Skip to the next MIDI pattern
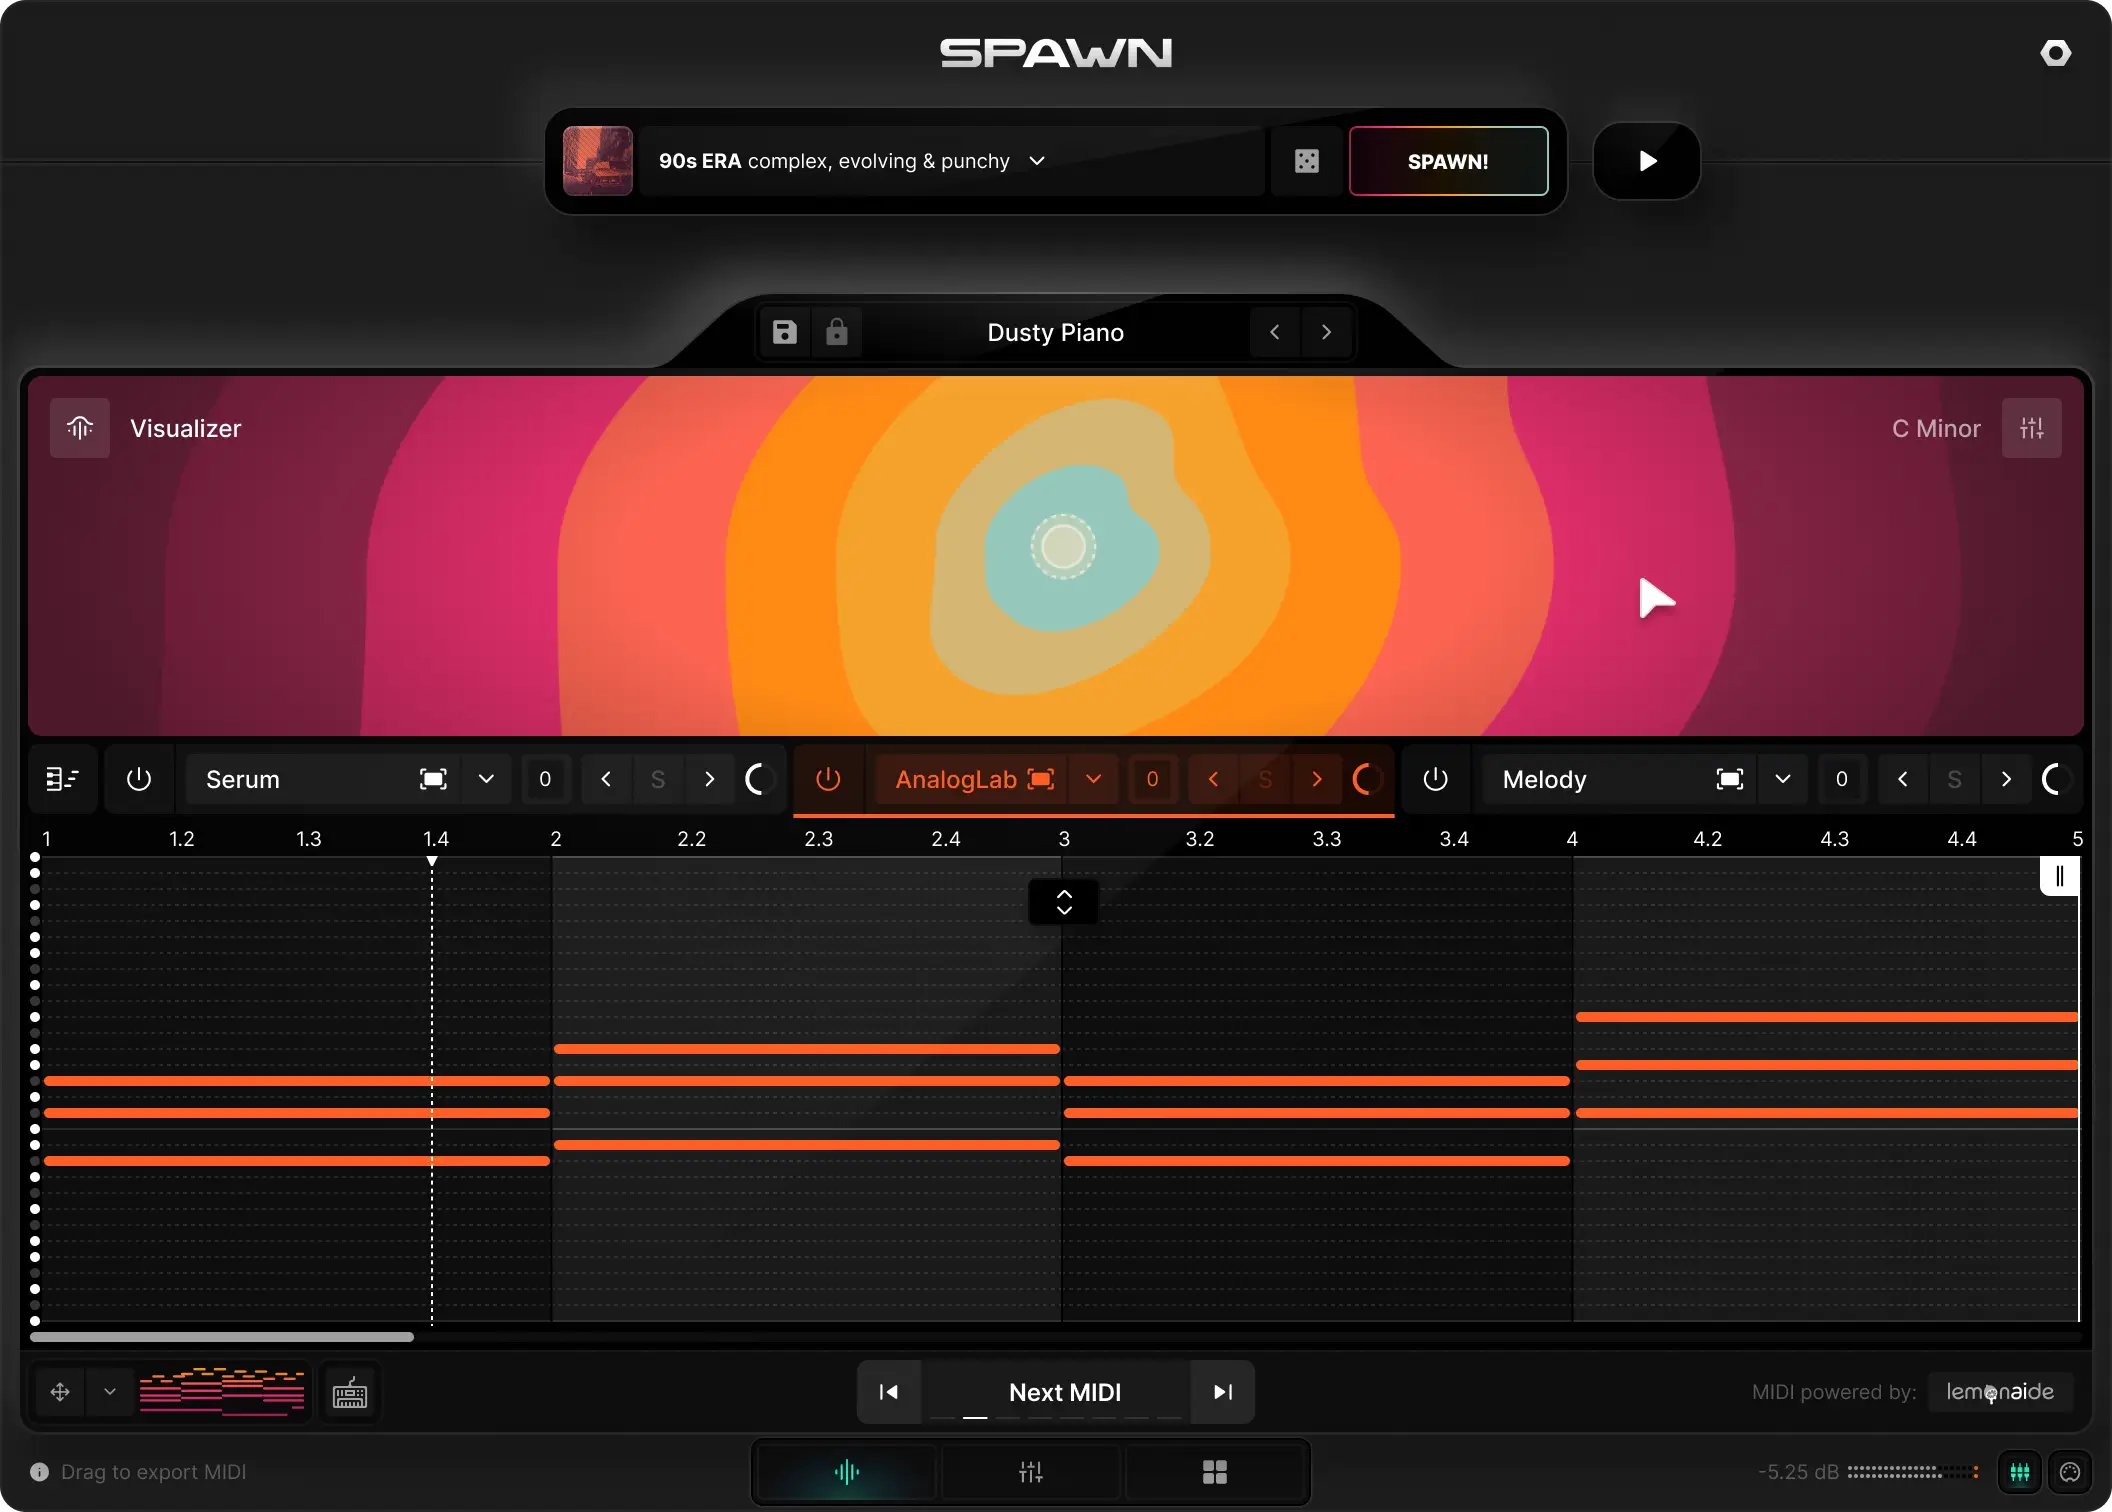Image resolution: width=2112 pixels, height=1512 pixels. point(1222,1392)
